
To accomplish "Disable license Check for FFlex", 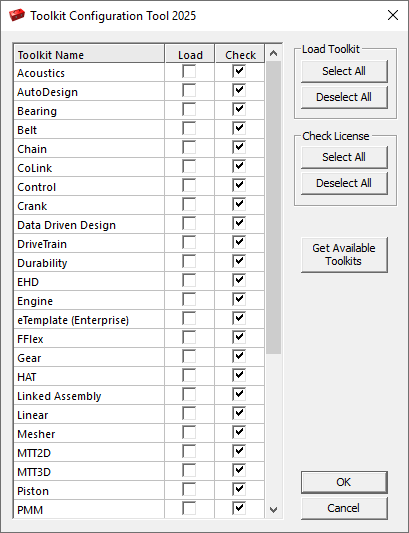I will point(239,338).
